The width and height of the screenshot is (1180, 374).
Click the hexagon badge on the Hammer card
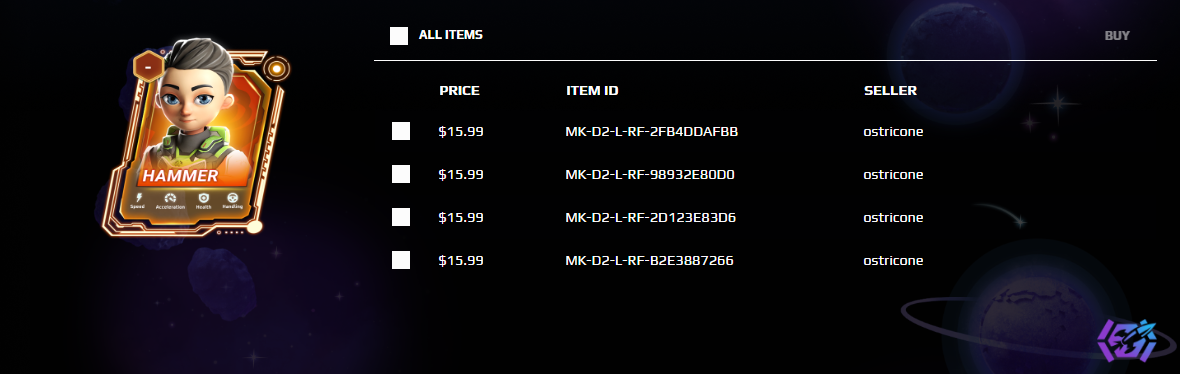pos(149,68)
